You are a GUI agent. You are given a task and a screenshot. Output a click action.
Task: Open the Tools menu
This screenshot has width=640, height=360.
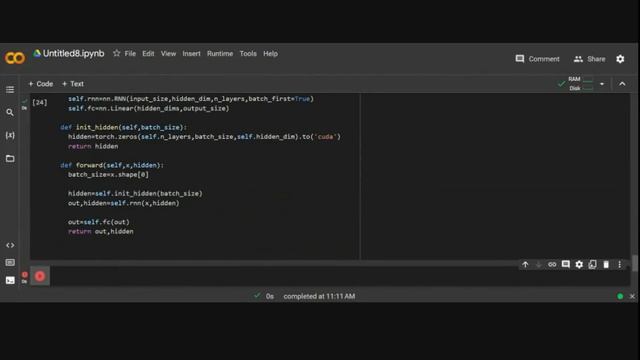point(248,53)
